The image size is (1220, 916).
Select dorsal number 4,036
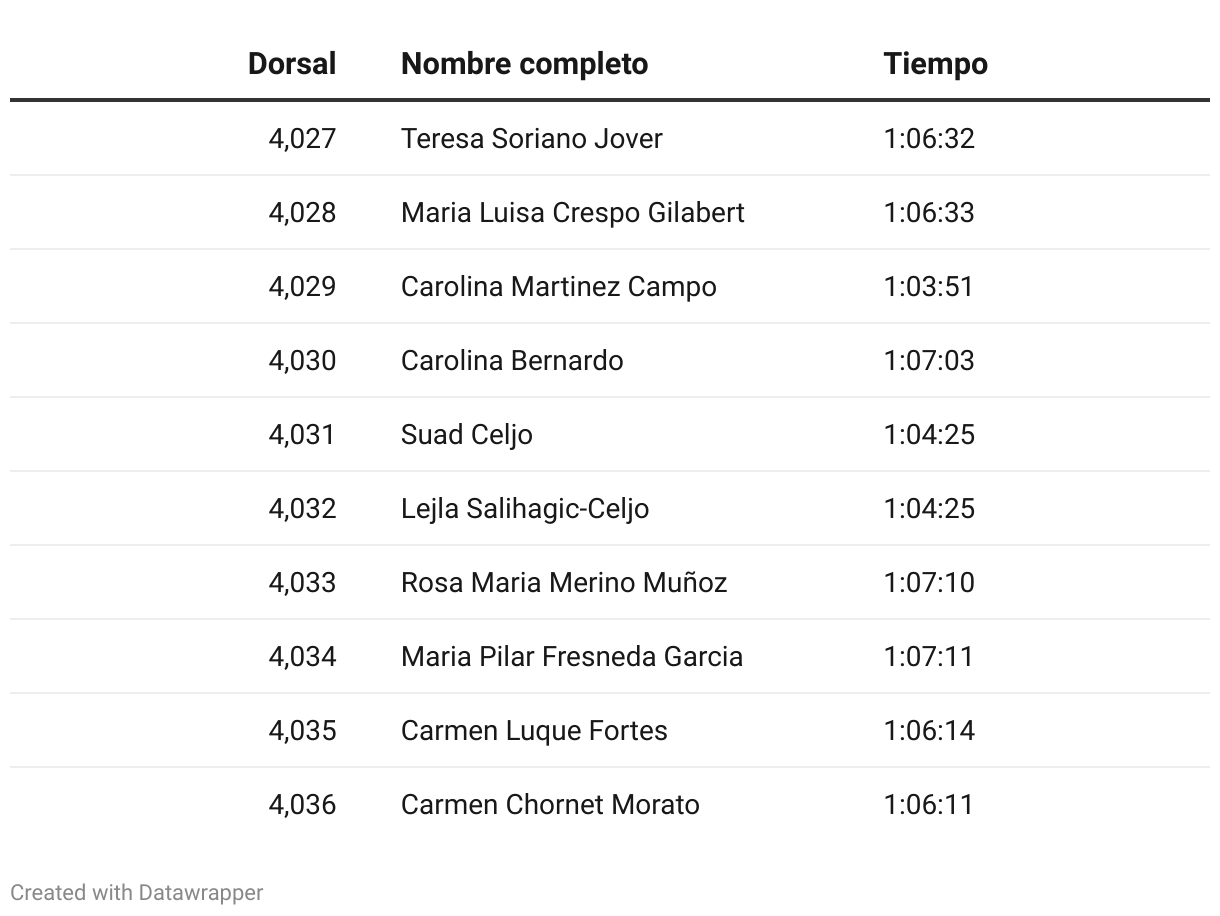302,804
